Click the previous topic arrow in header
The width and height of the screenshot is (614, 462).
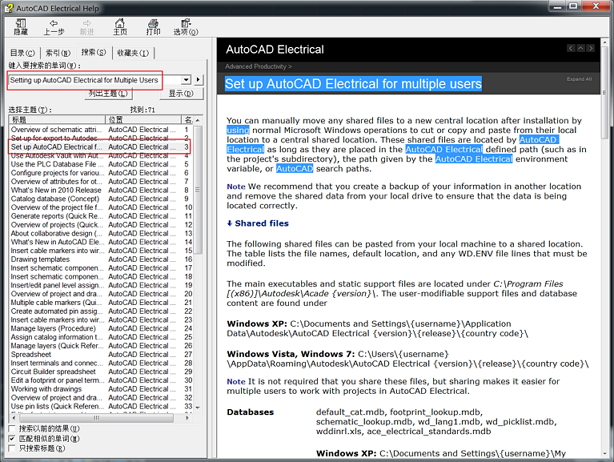click(571, 48)
